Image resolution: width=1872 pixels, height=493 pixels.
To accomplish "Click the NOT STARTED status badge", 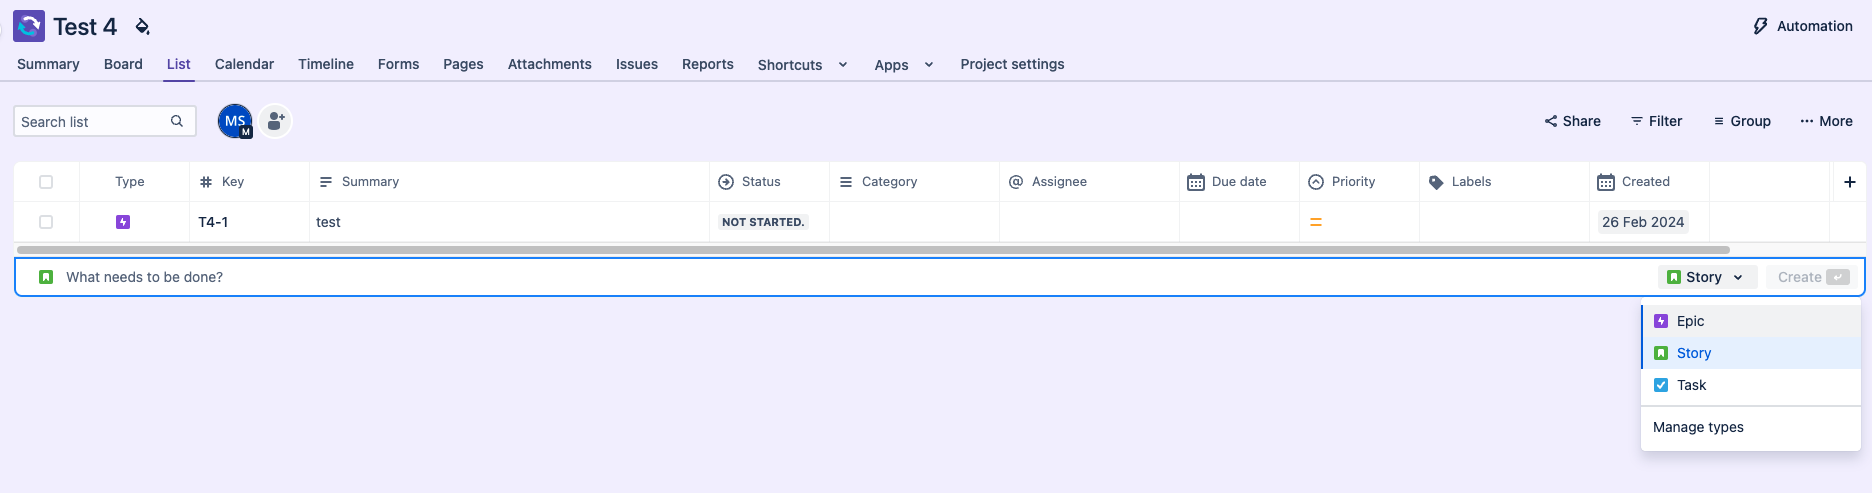I will click(x=763, y=222).
